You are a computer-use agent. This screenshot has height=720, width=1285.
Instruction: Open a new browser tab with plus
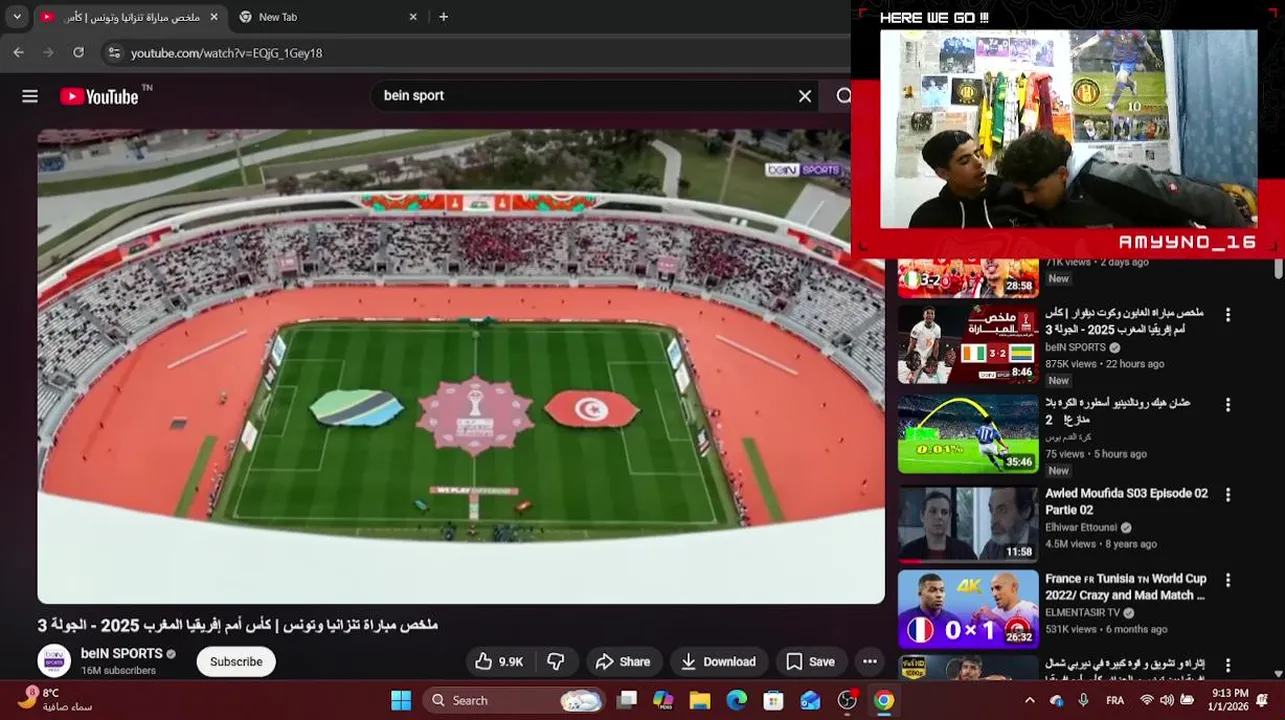coord(443,17)
